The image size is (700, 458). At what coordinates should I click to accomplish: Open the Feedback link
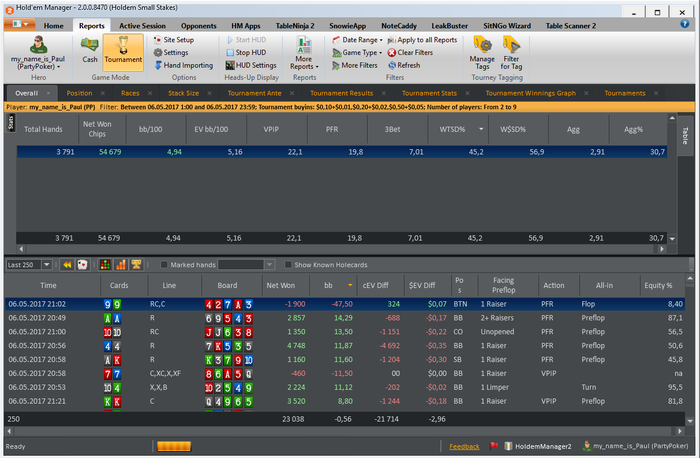click(x=464, y=446)
